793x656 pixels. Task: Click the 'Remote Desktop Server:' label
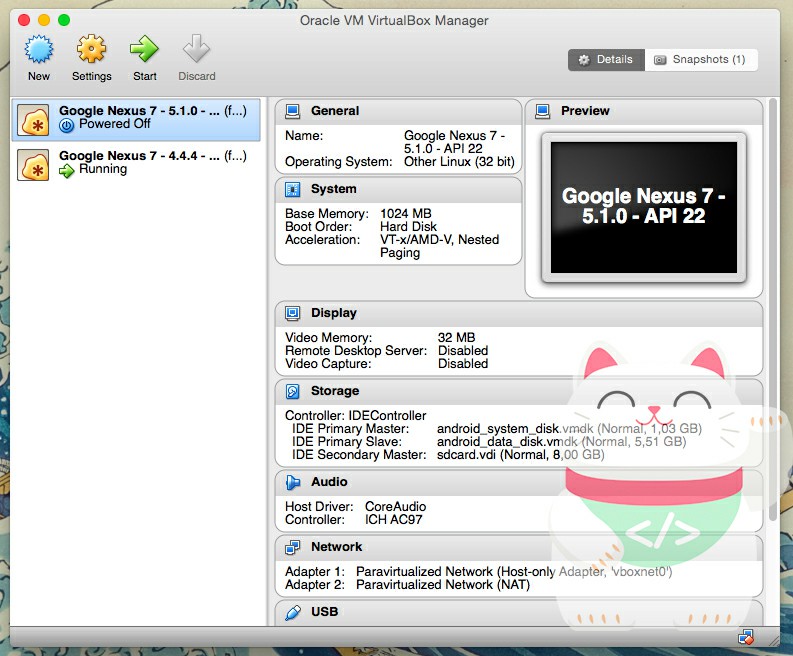point(356,351)
